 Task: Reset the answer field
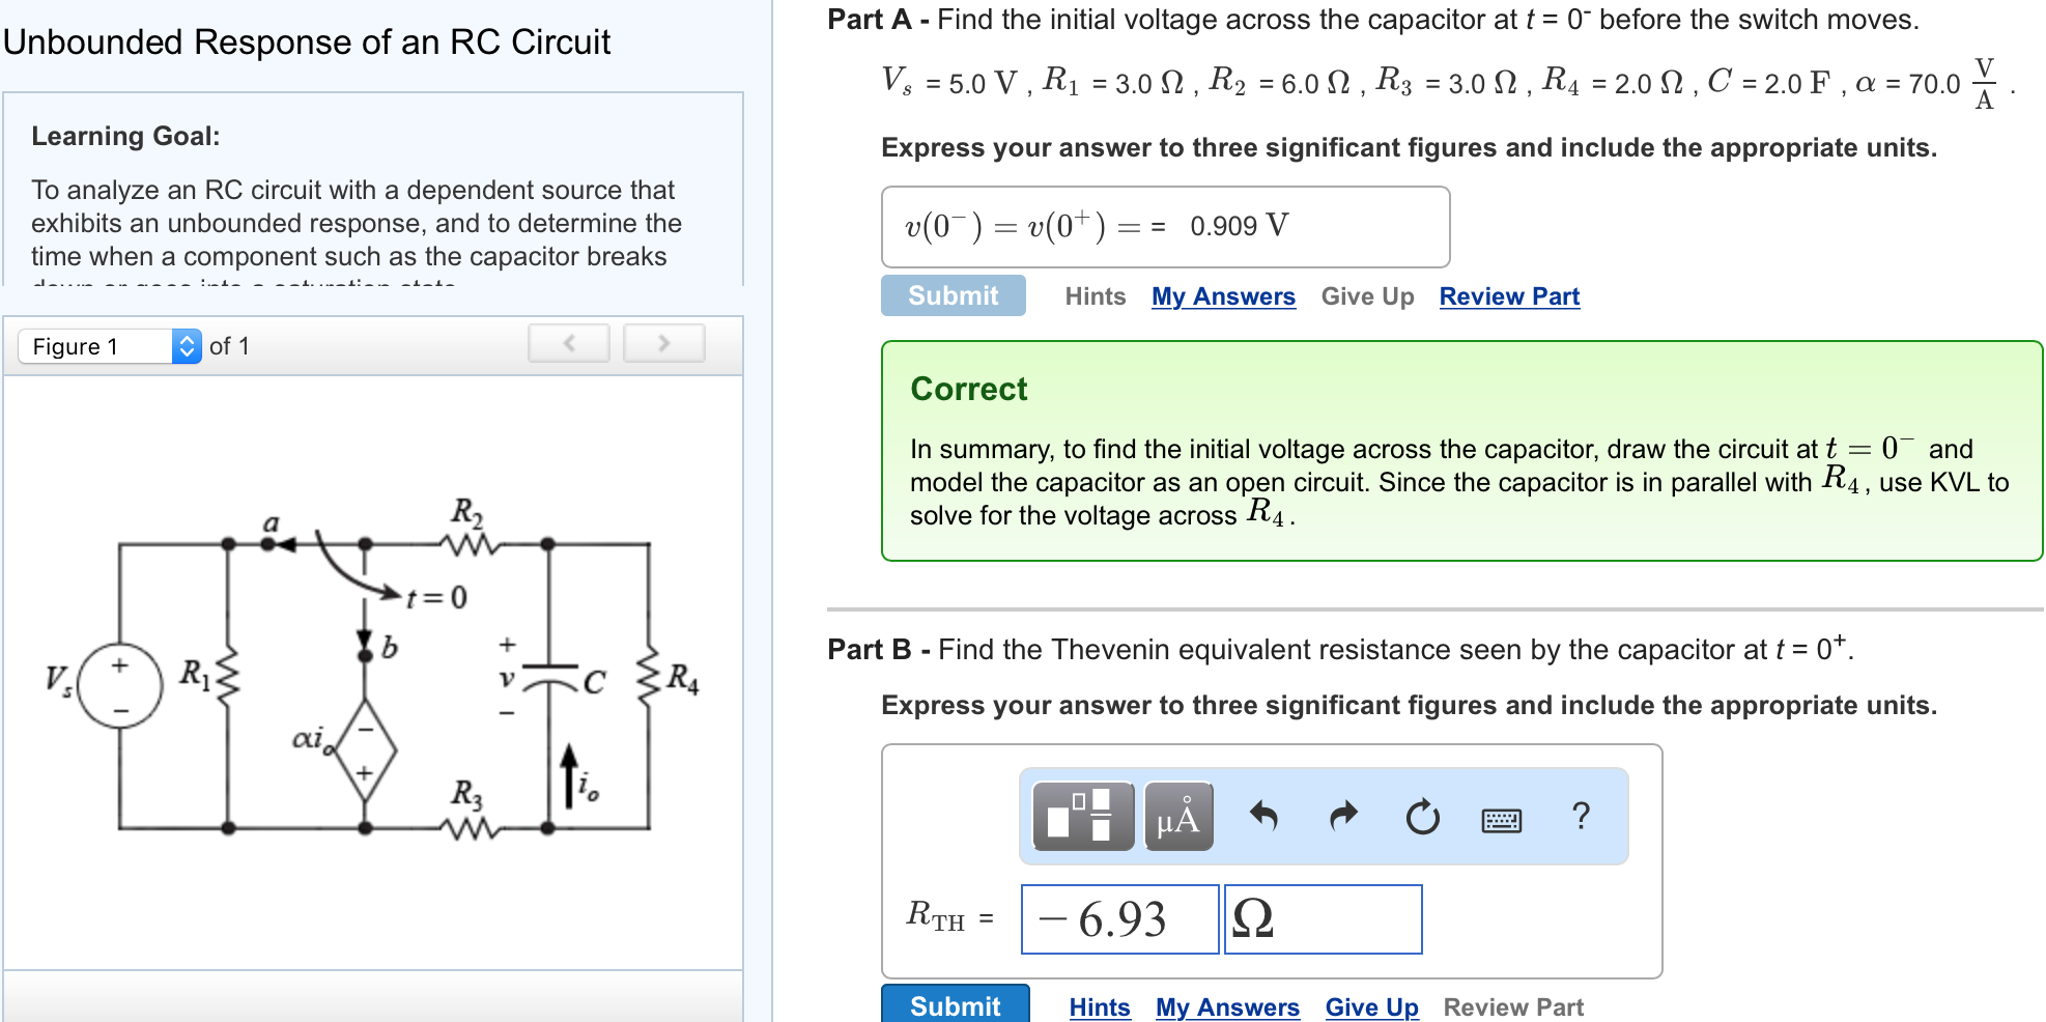pyautogui.click(x=1422, y=817)
